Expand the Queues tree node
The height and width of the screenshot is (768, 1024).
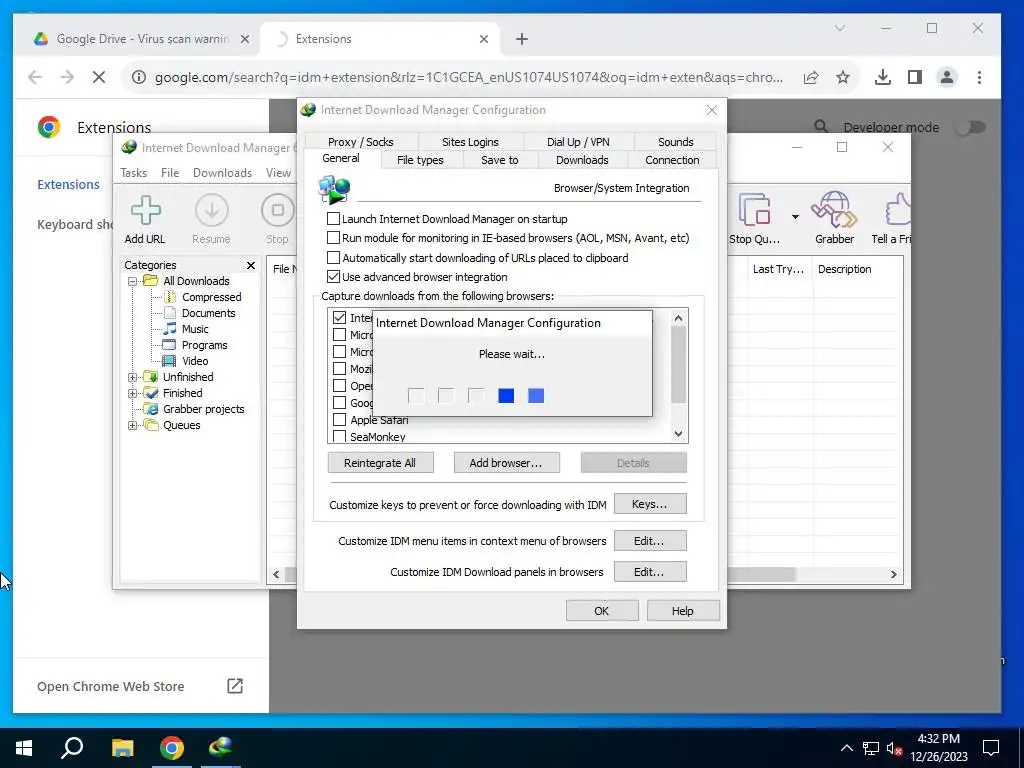[133, 426]
